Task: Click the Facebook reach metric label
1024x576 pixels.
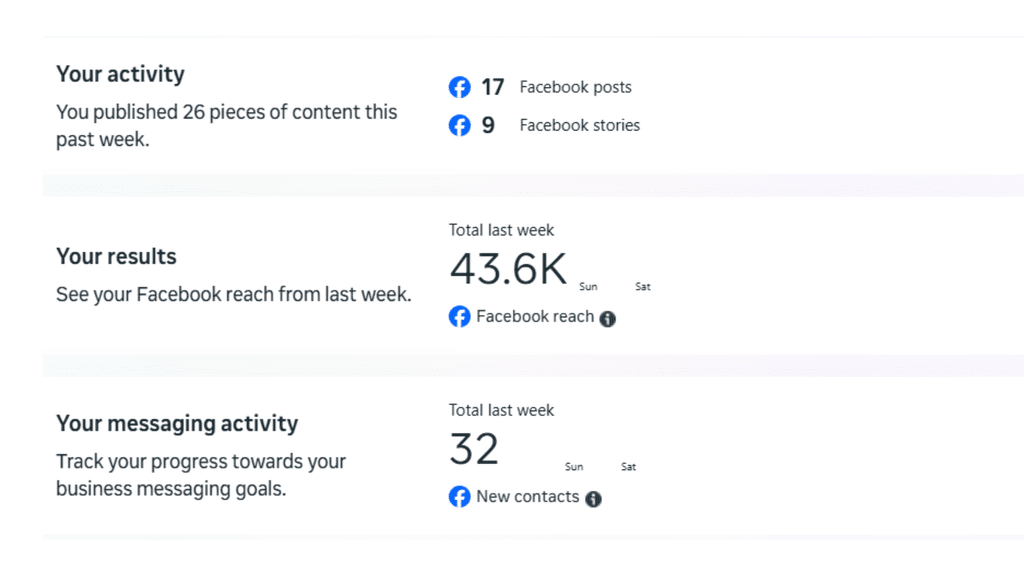Action: coord(535,316)
